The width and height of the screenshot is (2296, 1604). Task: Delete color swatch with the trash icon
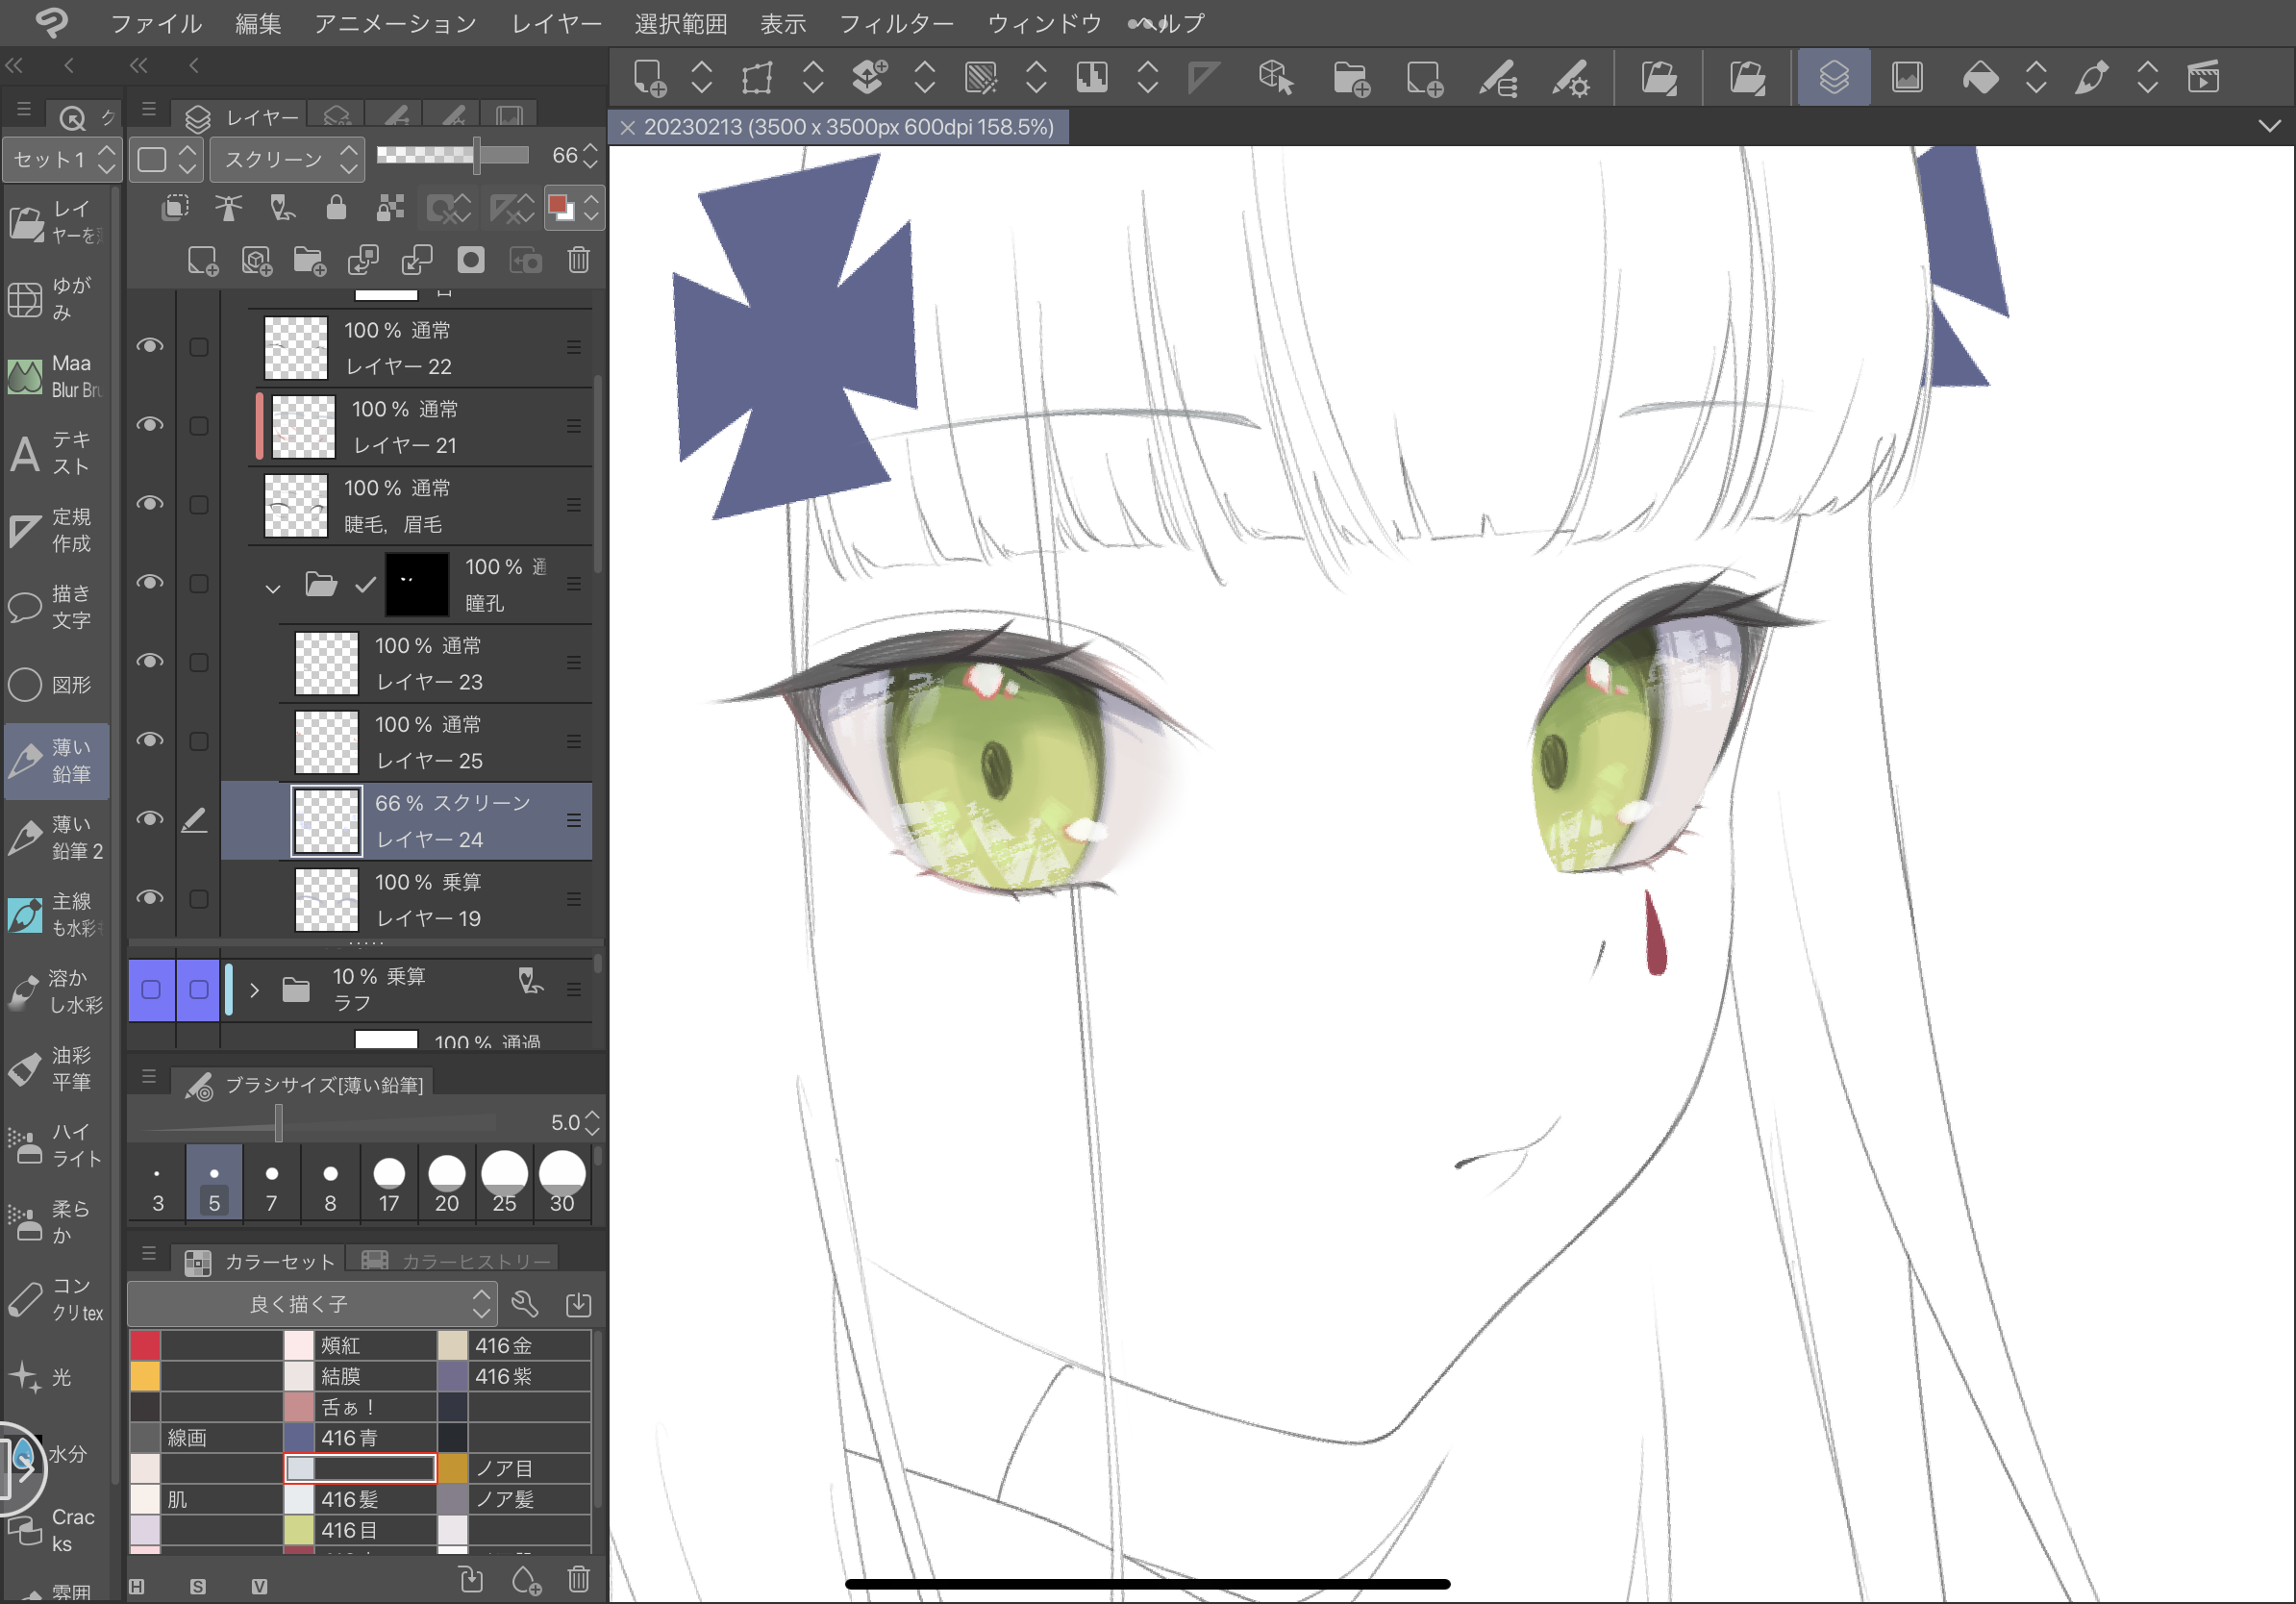pos(578,1580)
